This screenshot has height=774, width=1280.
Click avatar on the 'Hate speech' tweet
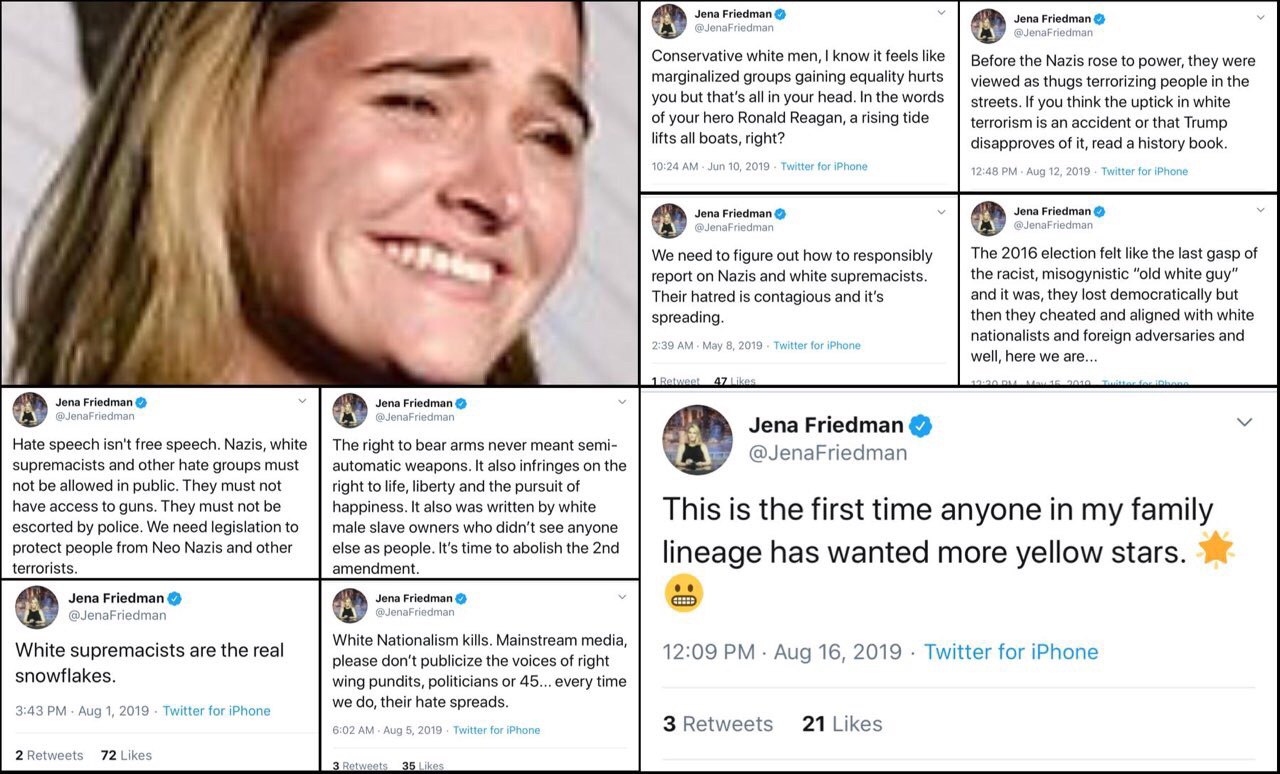(30, 409)
